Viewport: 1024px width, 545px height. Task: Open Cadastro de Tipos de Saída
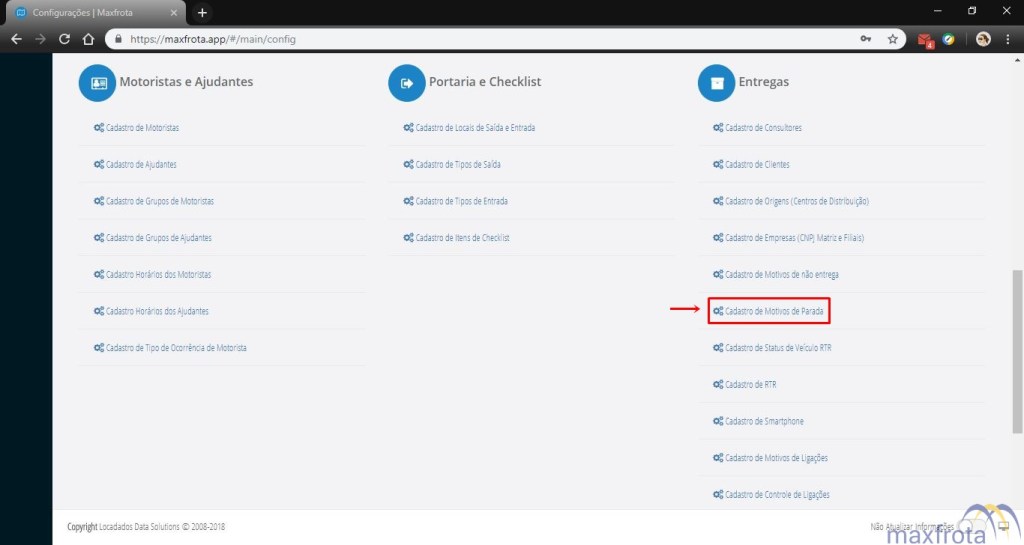[x=456, y=165]
